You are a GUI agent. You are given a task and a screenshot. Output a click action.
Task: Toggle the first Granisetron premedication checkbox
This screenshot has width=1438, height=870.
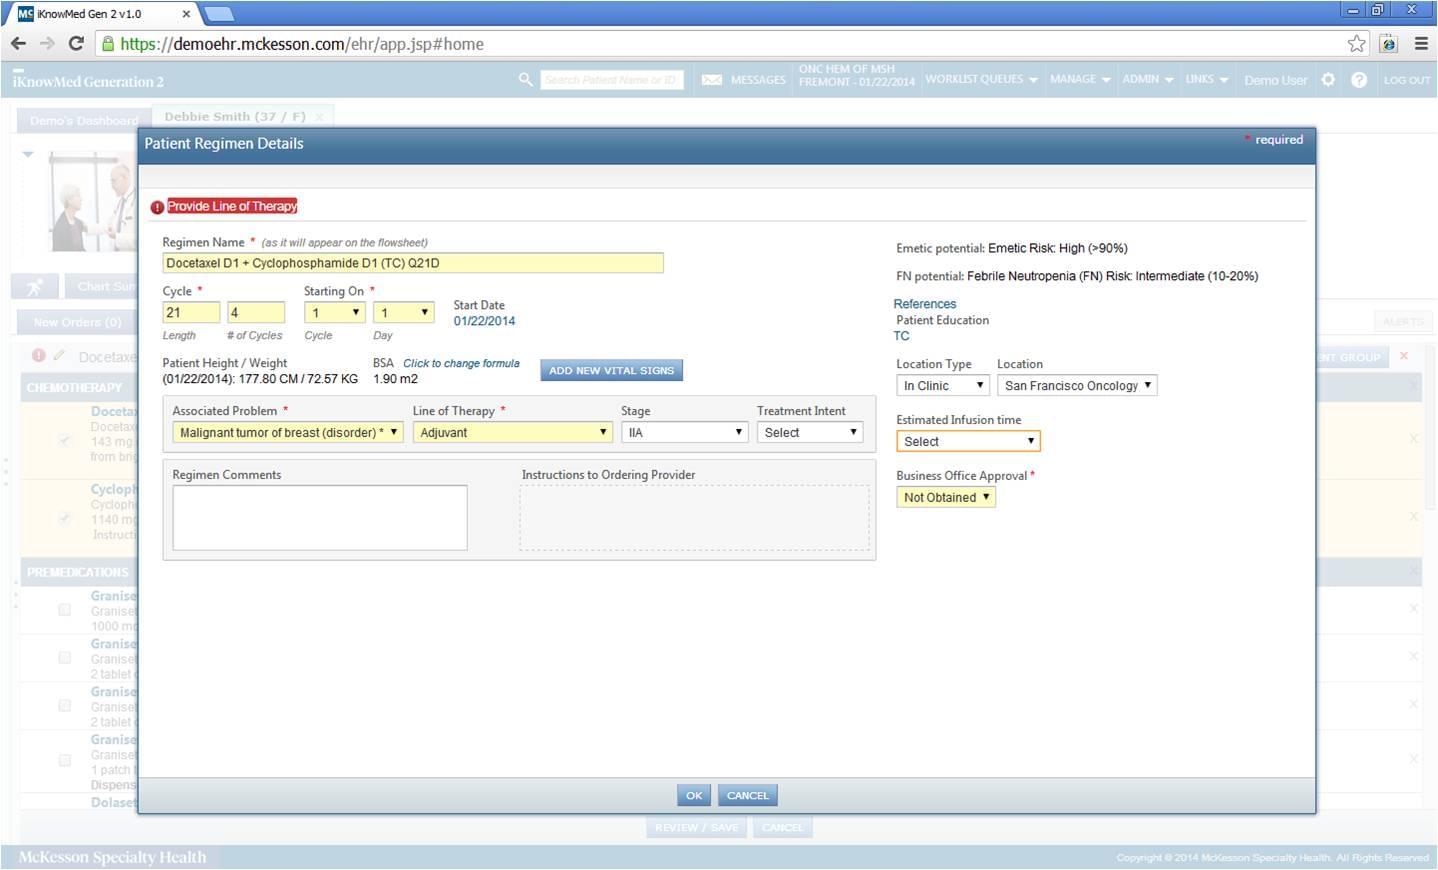pyautogui.click(x=65, y=610)
